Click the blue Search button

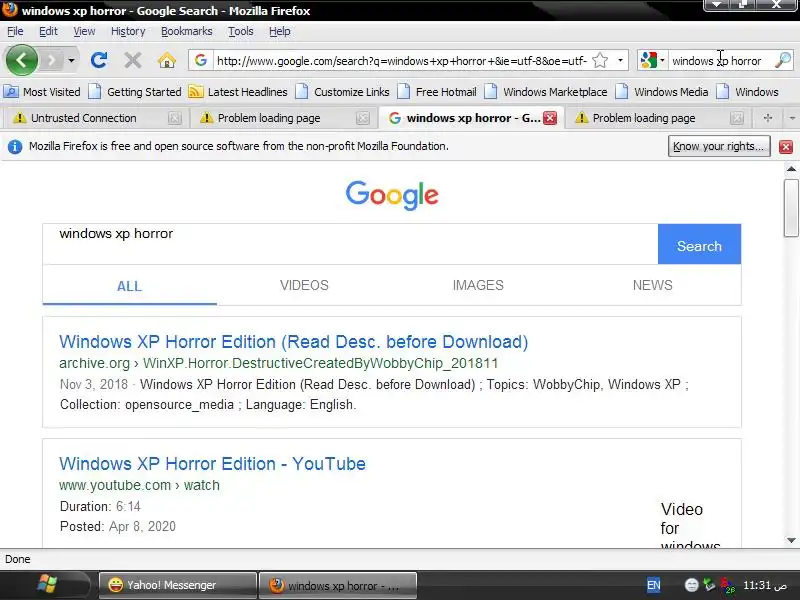(x=699, y=244)
